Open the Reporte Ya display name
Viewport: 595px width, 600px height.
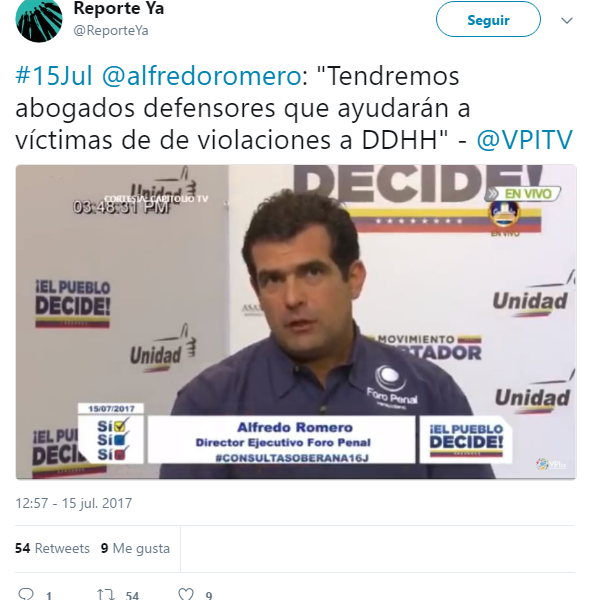(x=119, y=8)
